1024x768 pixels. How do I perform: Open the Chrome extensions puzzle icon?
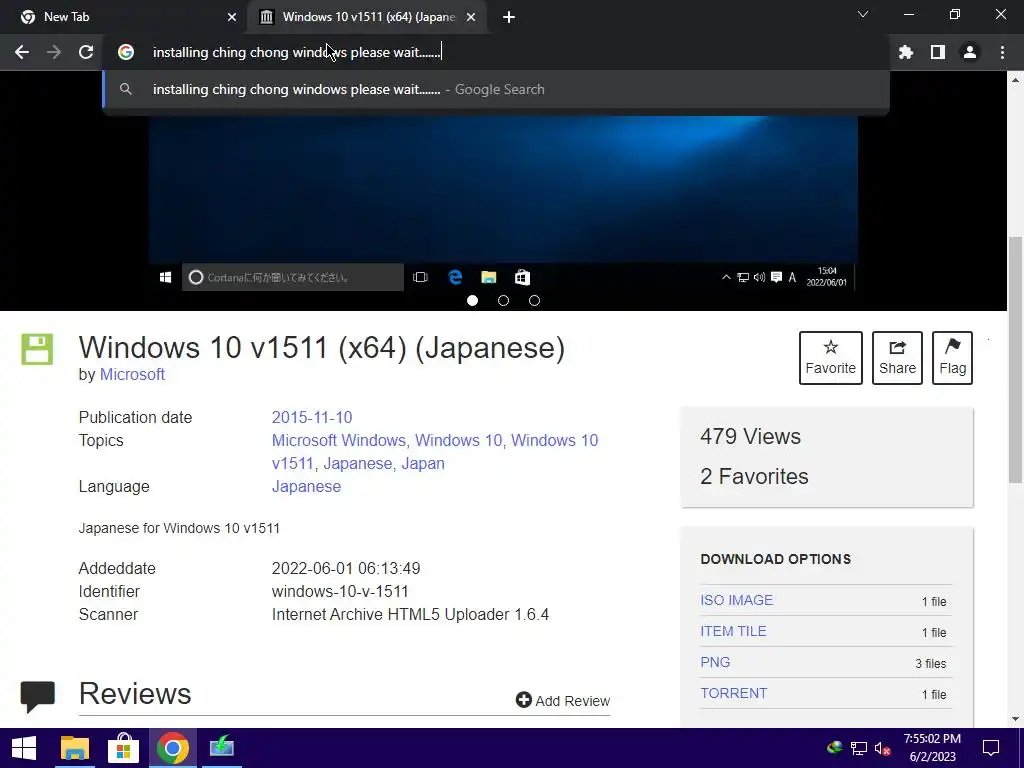[x=906, y=52]
